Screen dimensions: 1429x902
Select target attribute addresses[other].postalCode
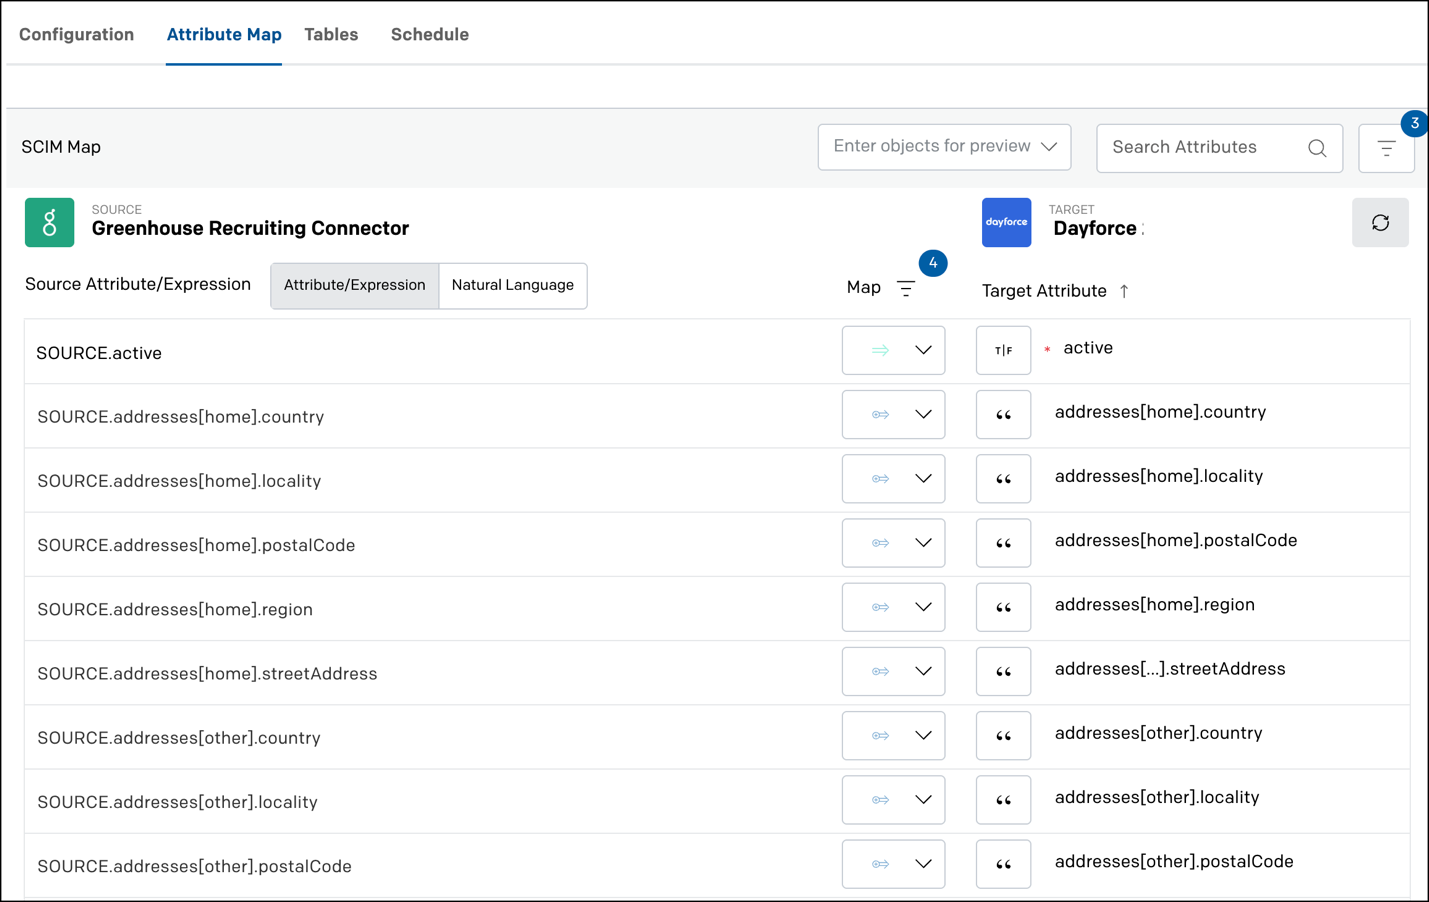1174,861
